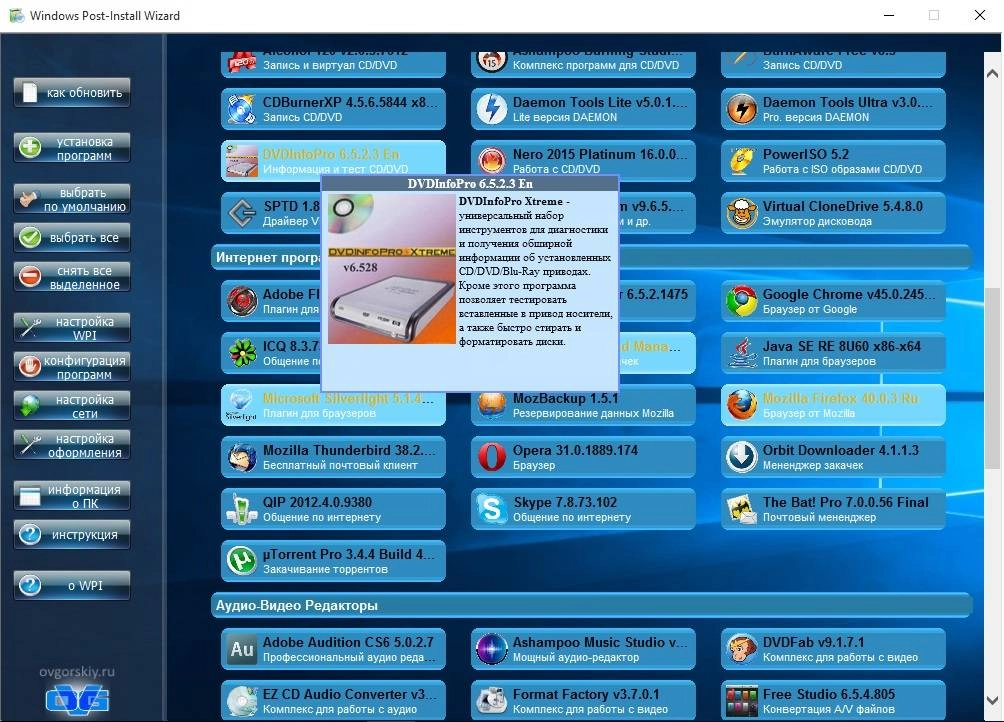The height and width of the screenshot is (722, 1004).
Task: Select Opera 31.0.1889.174 for installation
Action: tap(583, 457)
